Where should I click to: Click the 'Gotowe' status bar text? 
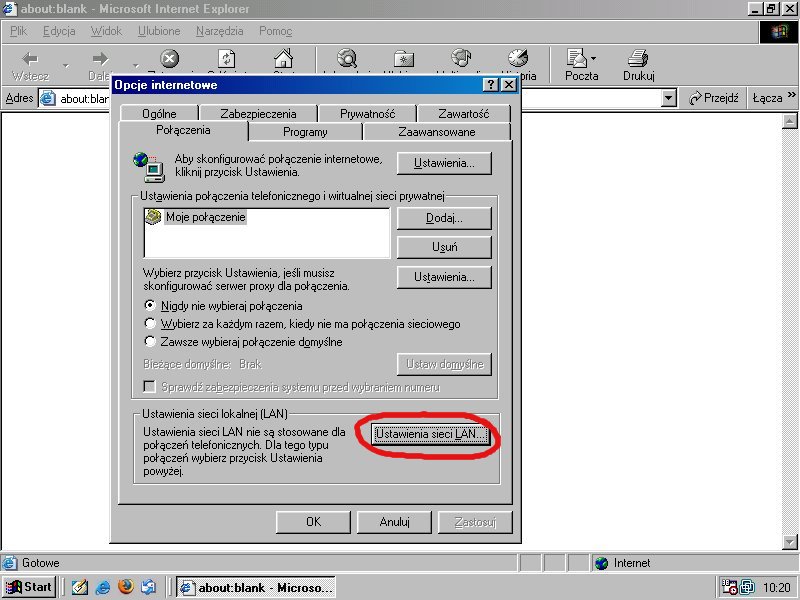coord(40,563)
